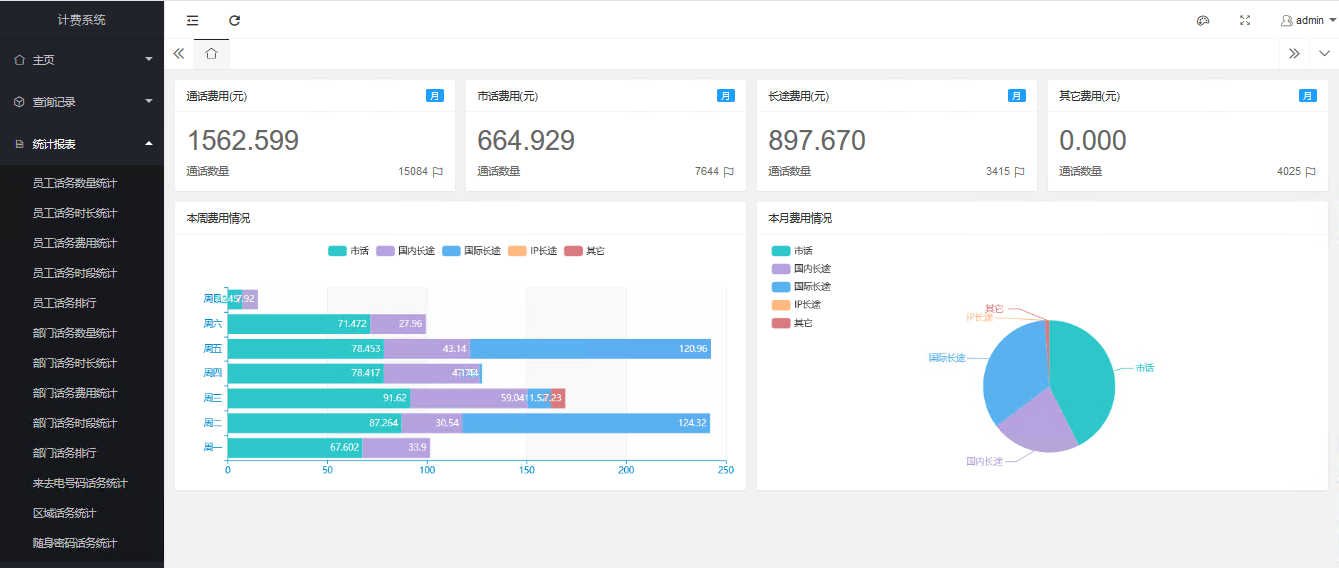This screenshot has width=1339, height=568.
Task: Click the refresh page icon
Action: [235, 20]
